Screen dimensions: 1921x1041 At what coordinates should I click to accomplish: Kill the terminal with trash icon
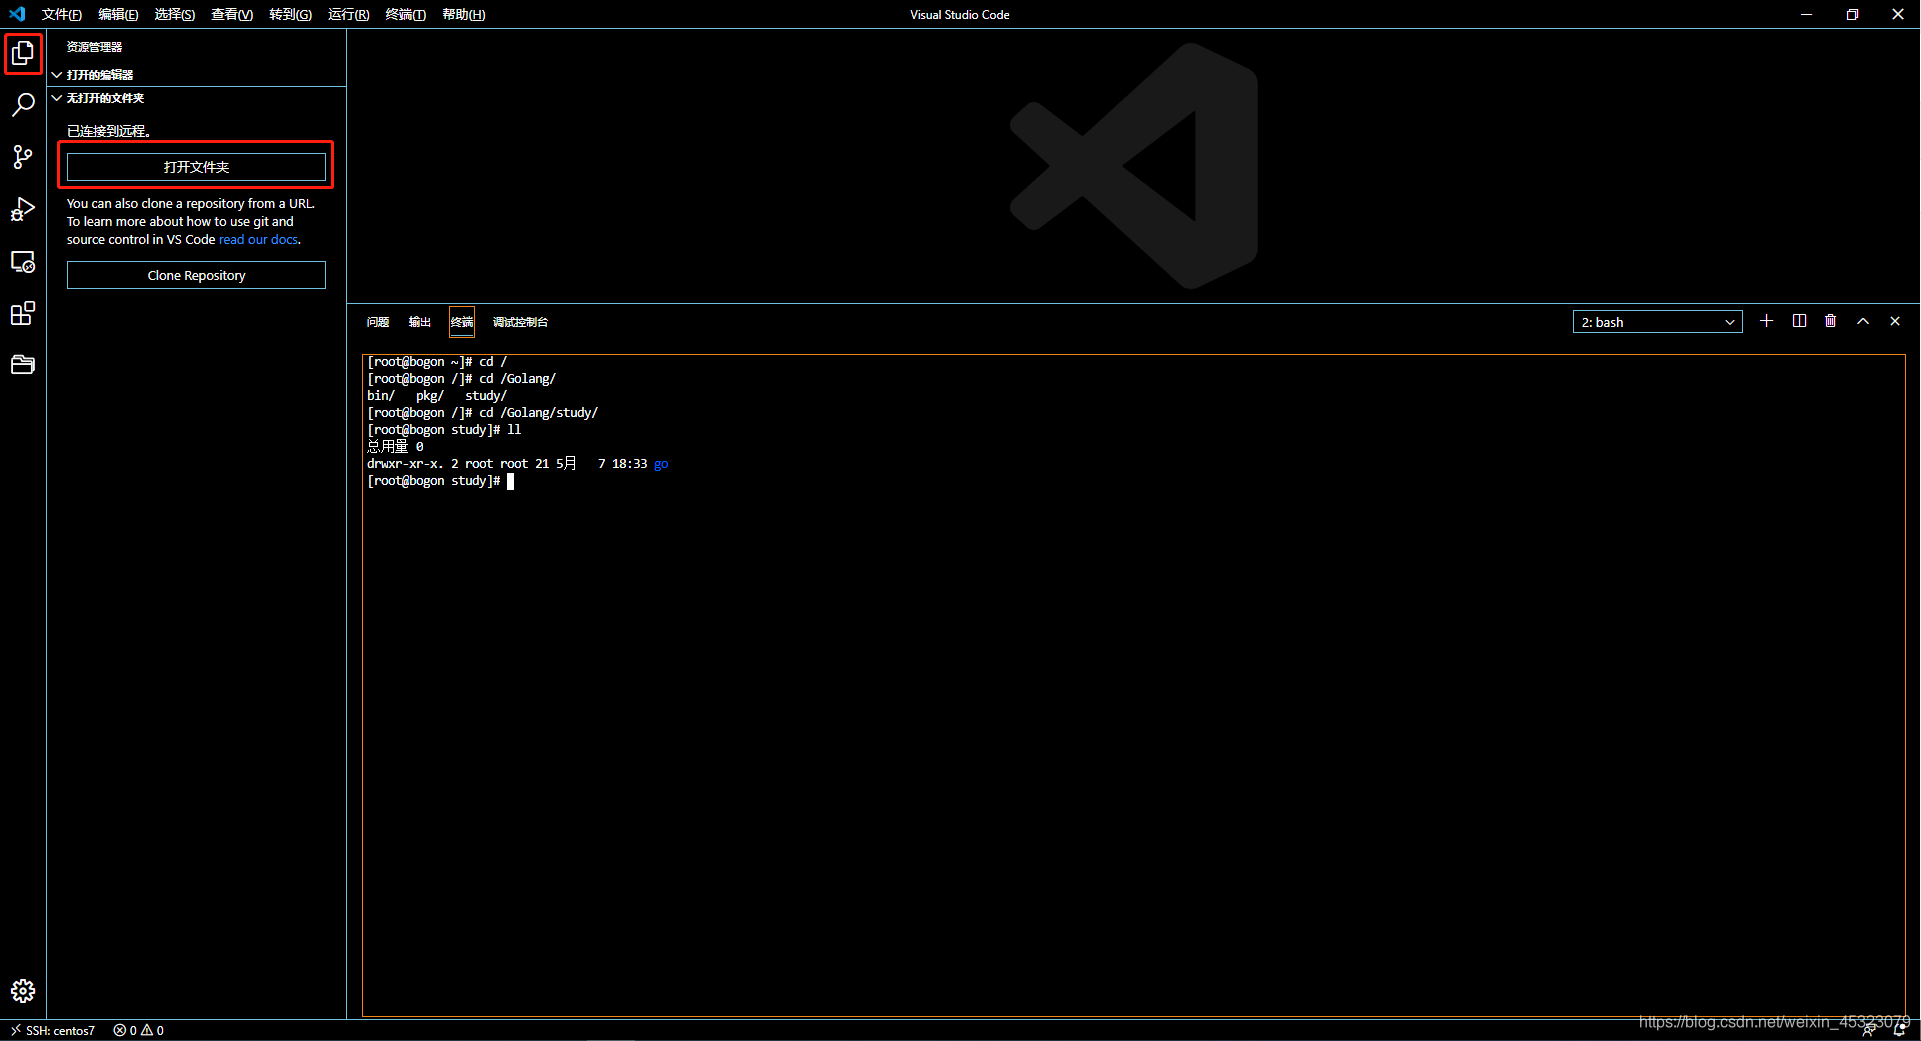coord(1831,321)
